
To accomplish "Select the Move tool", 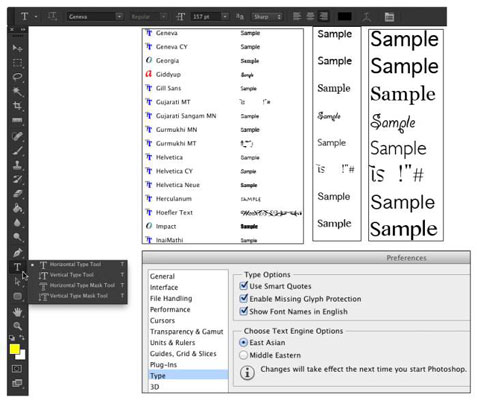I will point(17,48).
